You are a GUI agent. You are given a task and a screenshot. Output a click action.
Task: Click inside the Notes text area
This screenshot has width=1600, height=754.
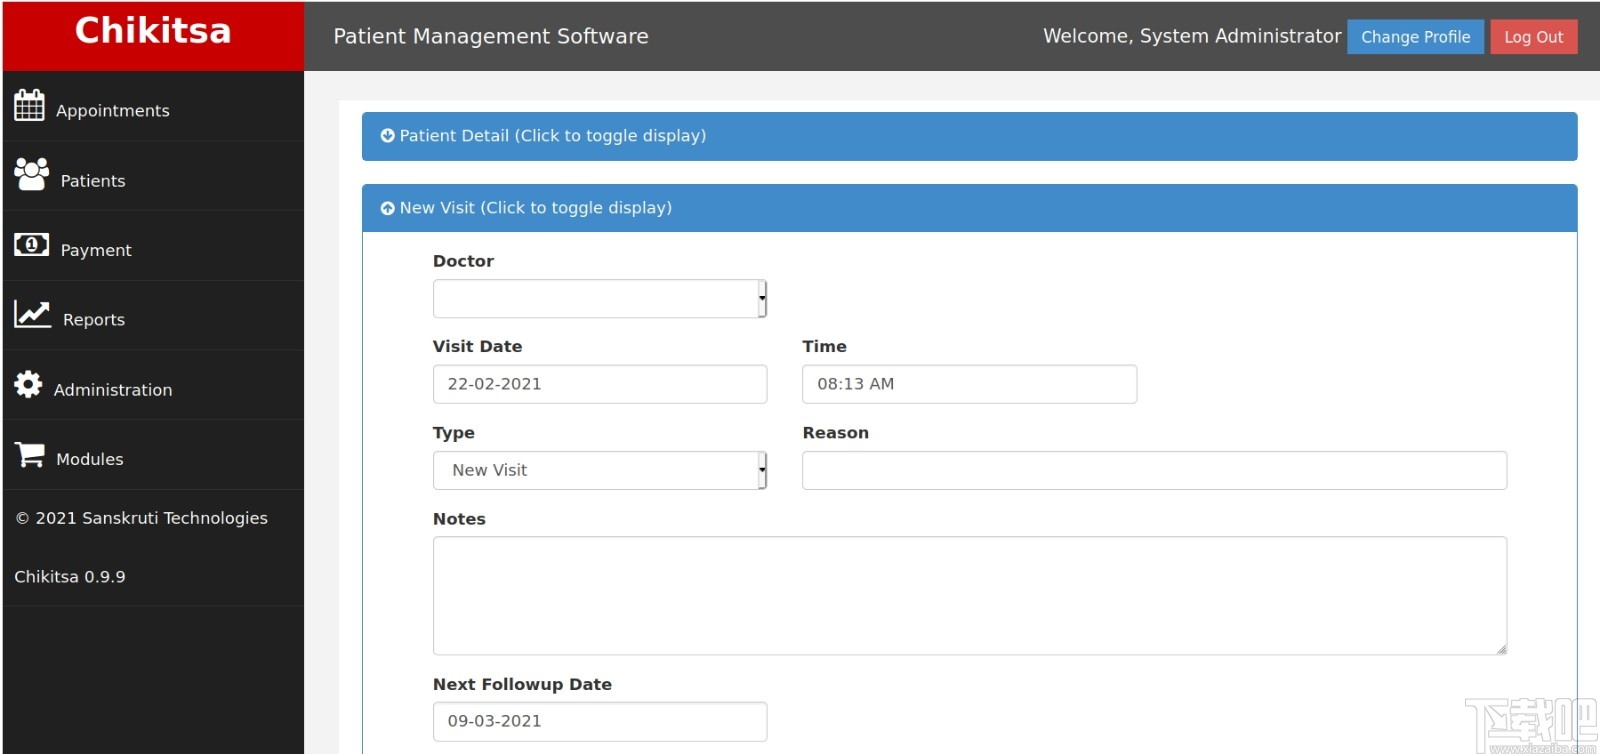click(969, 595)
